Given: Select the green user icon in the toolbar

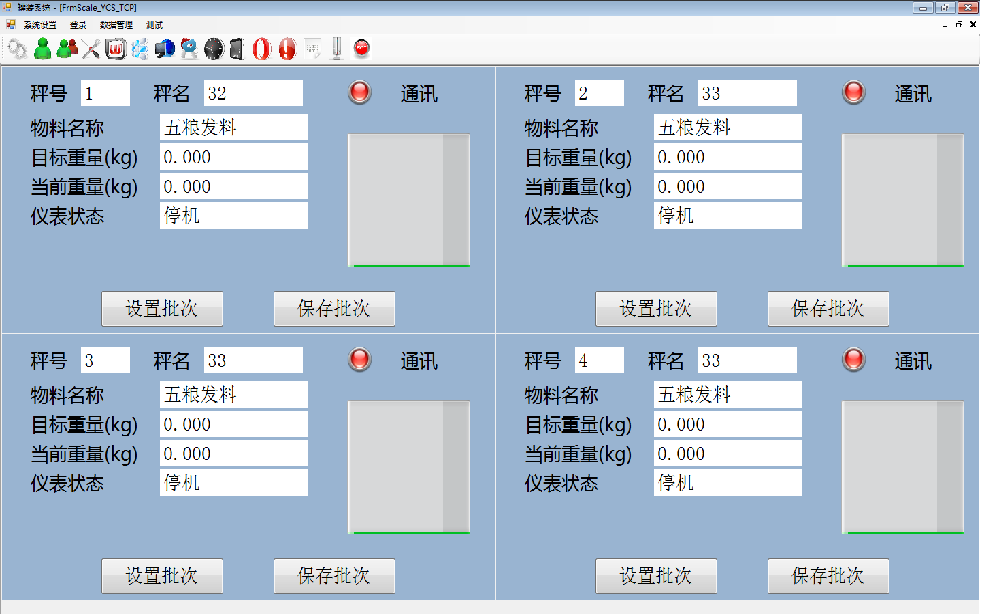Looking at the screenshot, I should click(41, 47).
